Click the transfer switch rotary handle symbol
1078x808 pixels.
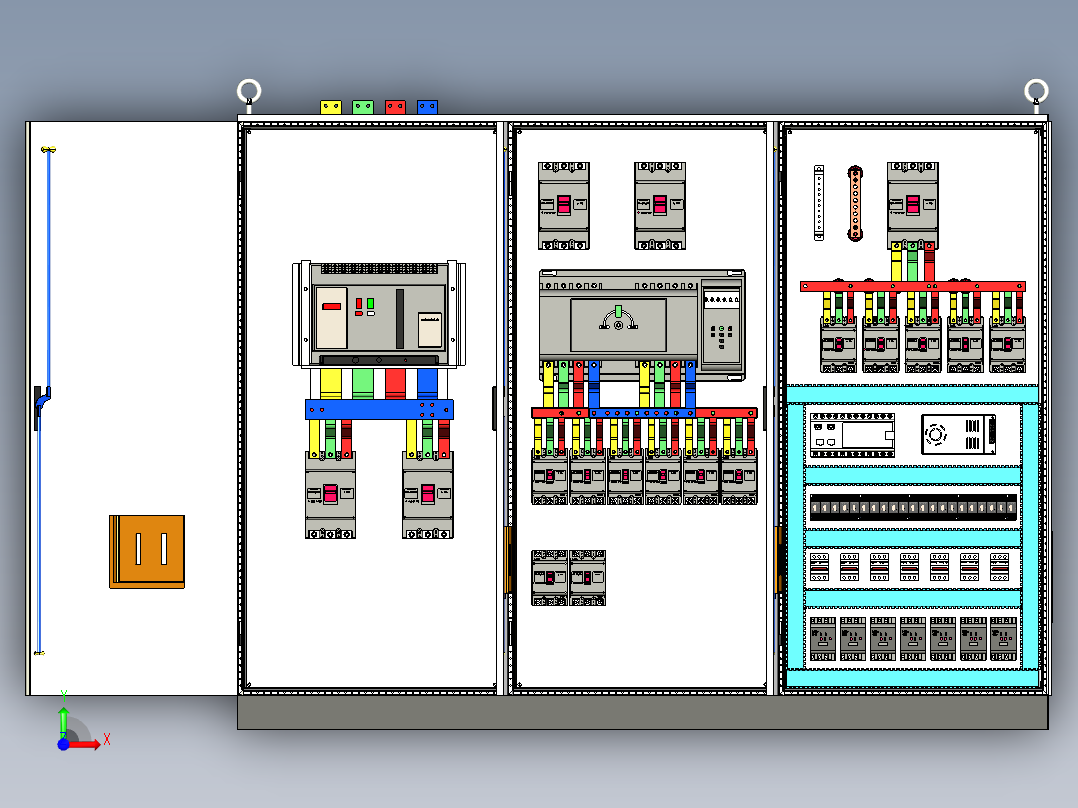point(618,319)
